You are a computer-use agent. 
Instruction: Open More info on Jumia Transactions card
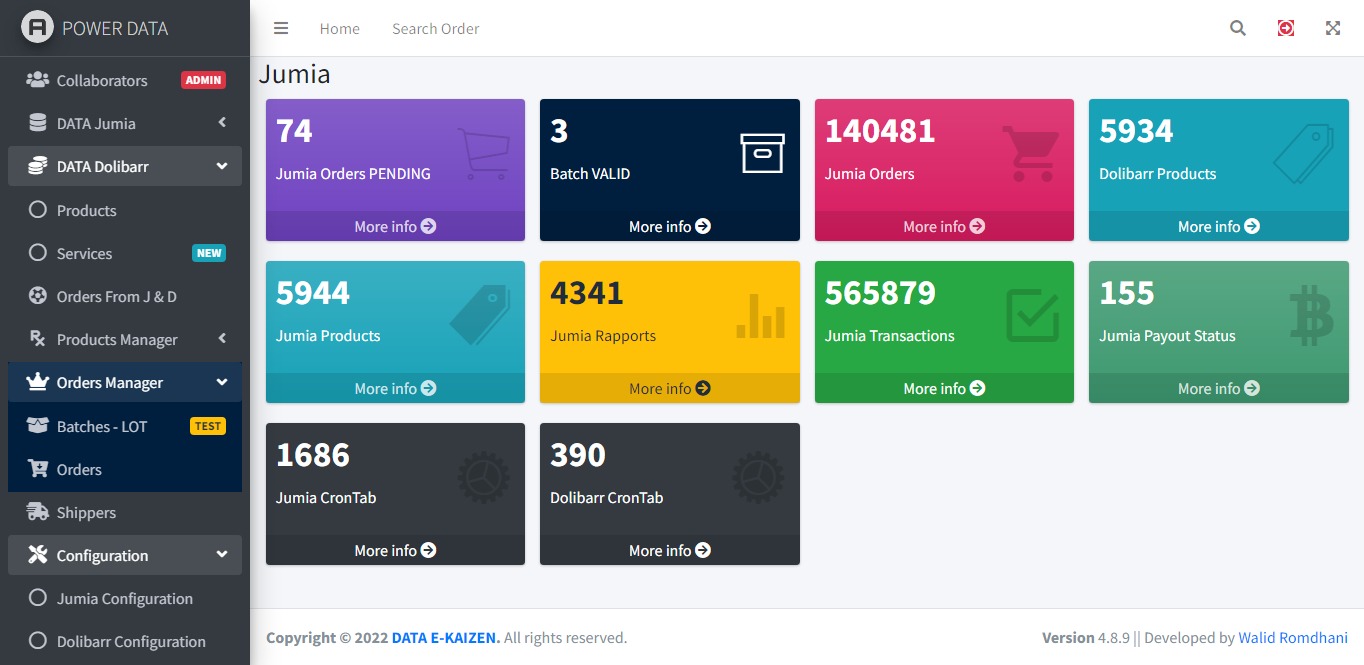944,388
